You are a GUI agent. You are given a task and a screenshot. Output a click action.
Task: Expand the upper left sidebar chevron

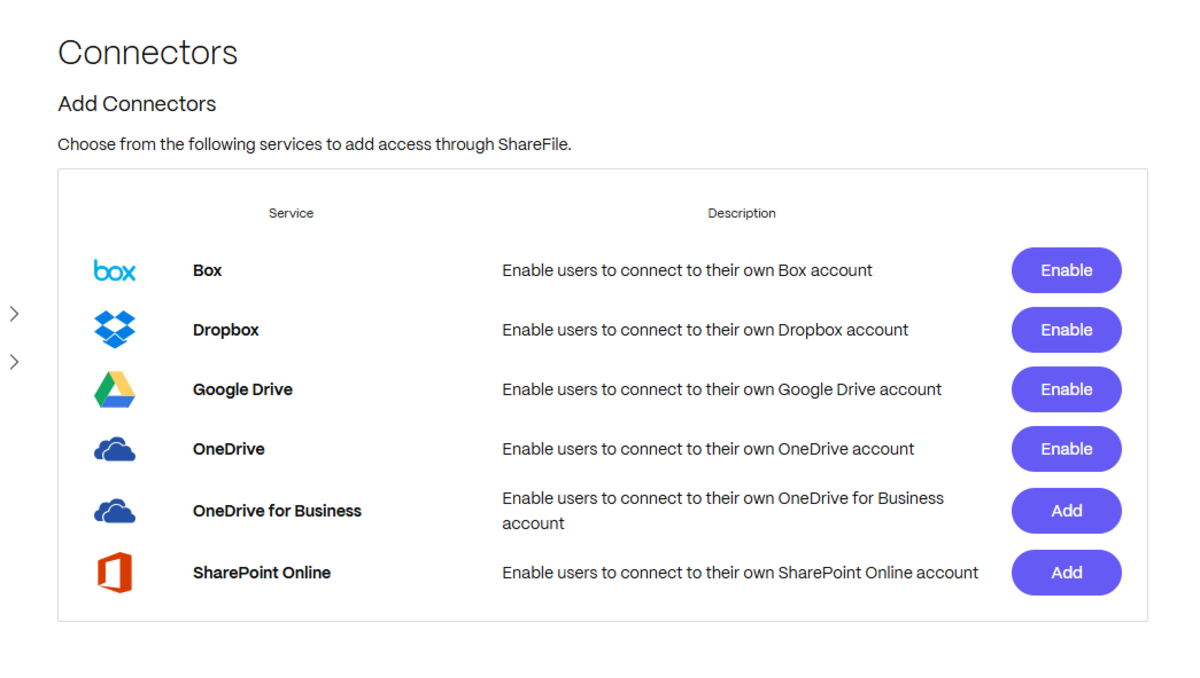(x=14, y=313)
